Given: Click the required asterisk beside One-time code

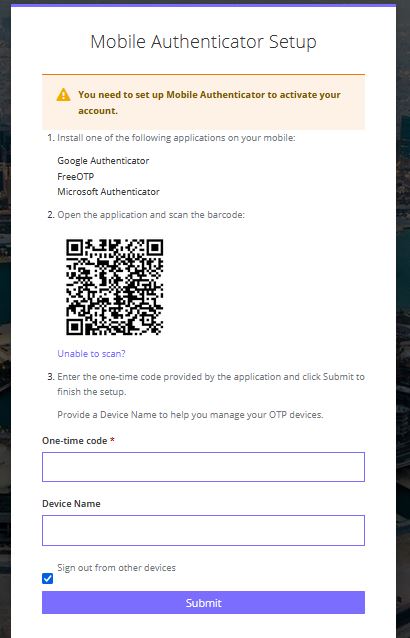Looking at the screenshot, I should click(112, 440).
